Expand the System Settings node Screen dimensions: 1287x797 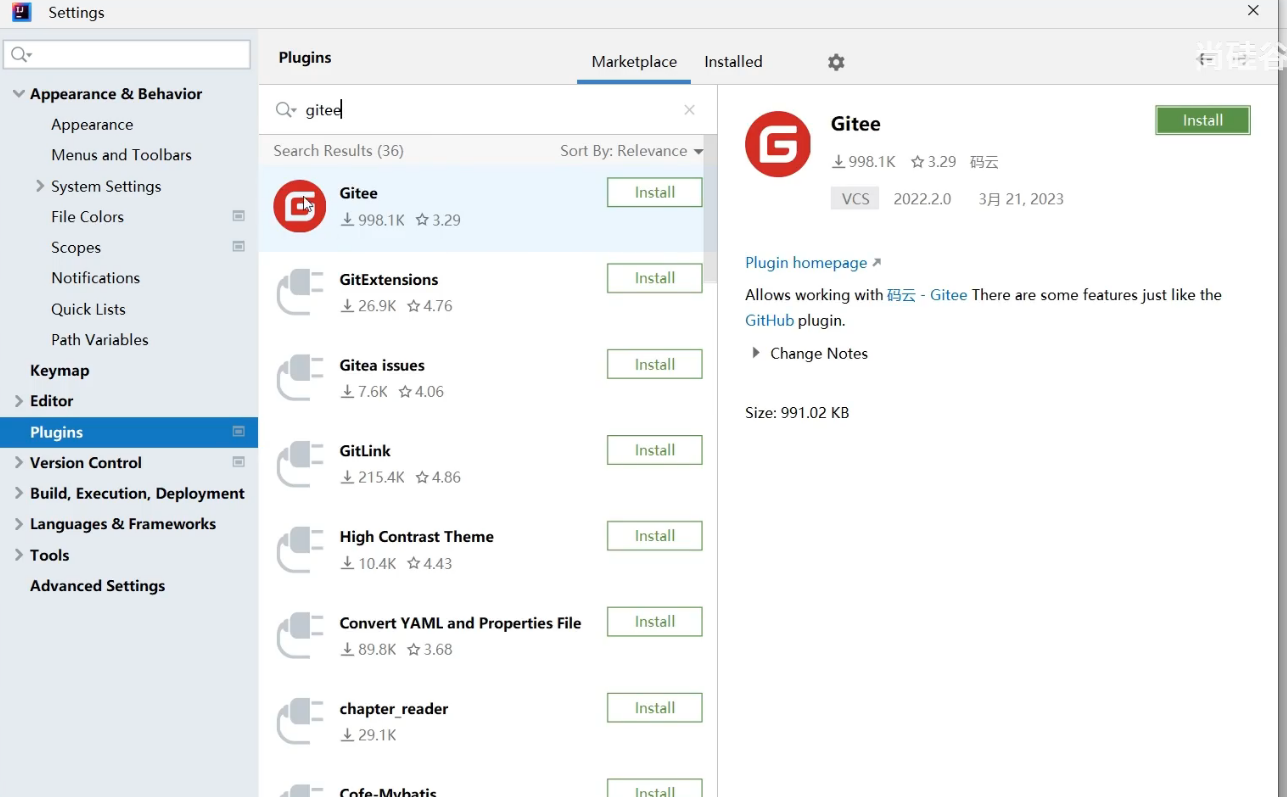coord(40,186)
